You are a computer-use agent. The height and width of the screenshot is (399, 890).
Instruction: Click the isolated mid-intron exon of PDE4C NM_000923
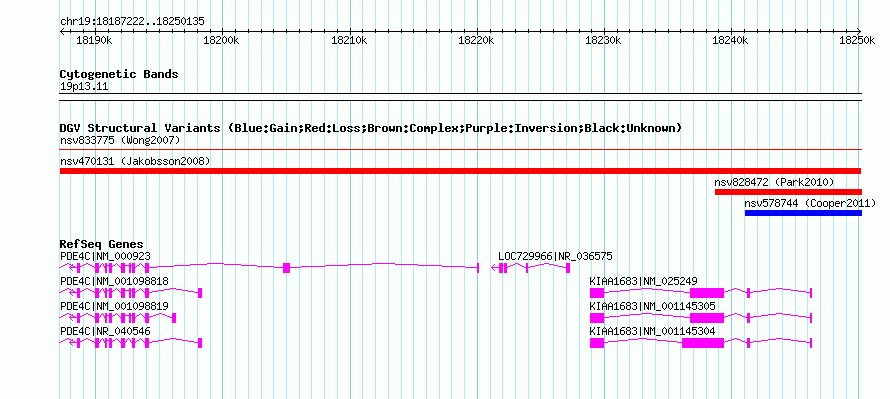pyautogui.click(x=287, y=268)
